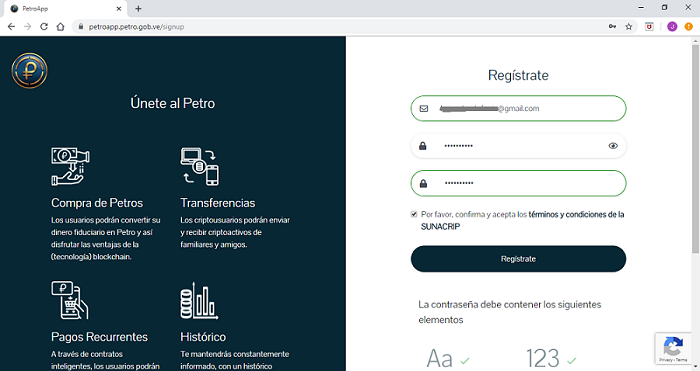
Task: Click the Regístrate submit button
Action: click(518, 259)
